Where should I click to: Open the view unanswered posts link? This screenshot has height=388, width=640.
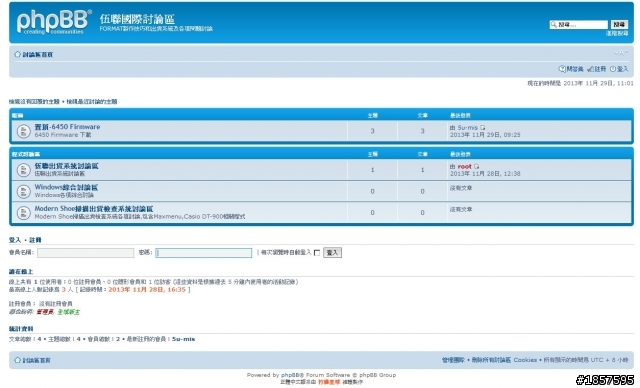pos(34,102)
